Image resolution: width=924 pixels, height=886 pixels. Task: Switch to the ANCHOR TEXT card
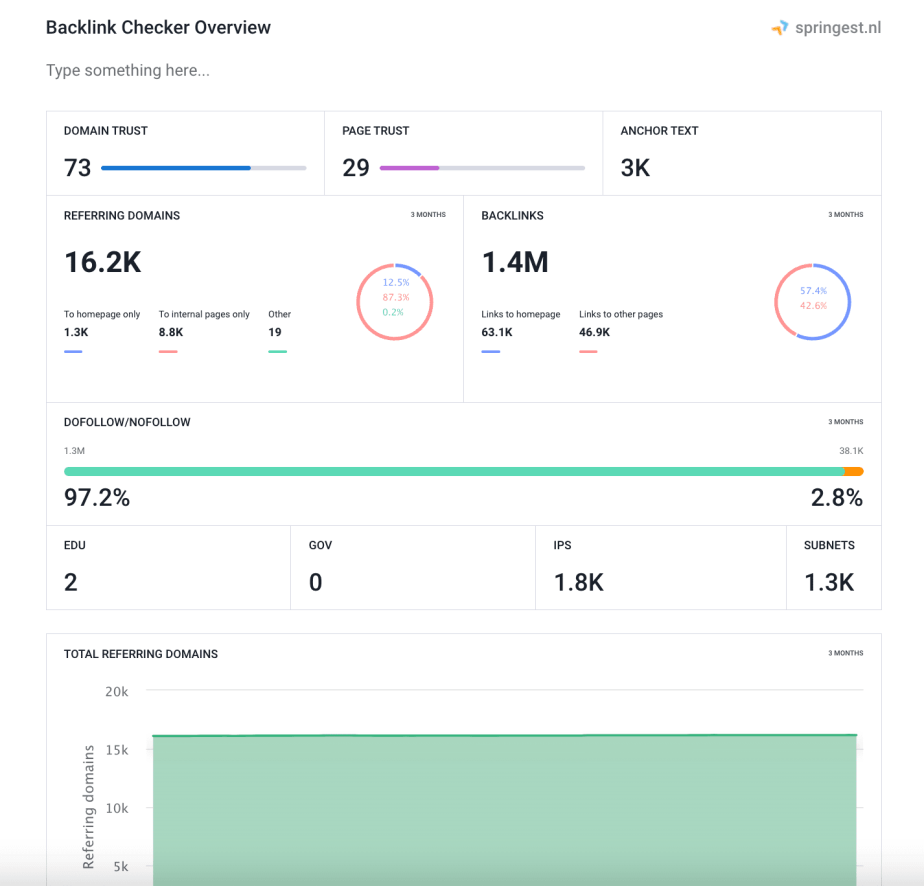pos(740,152)
